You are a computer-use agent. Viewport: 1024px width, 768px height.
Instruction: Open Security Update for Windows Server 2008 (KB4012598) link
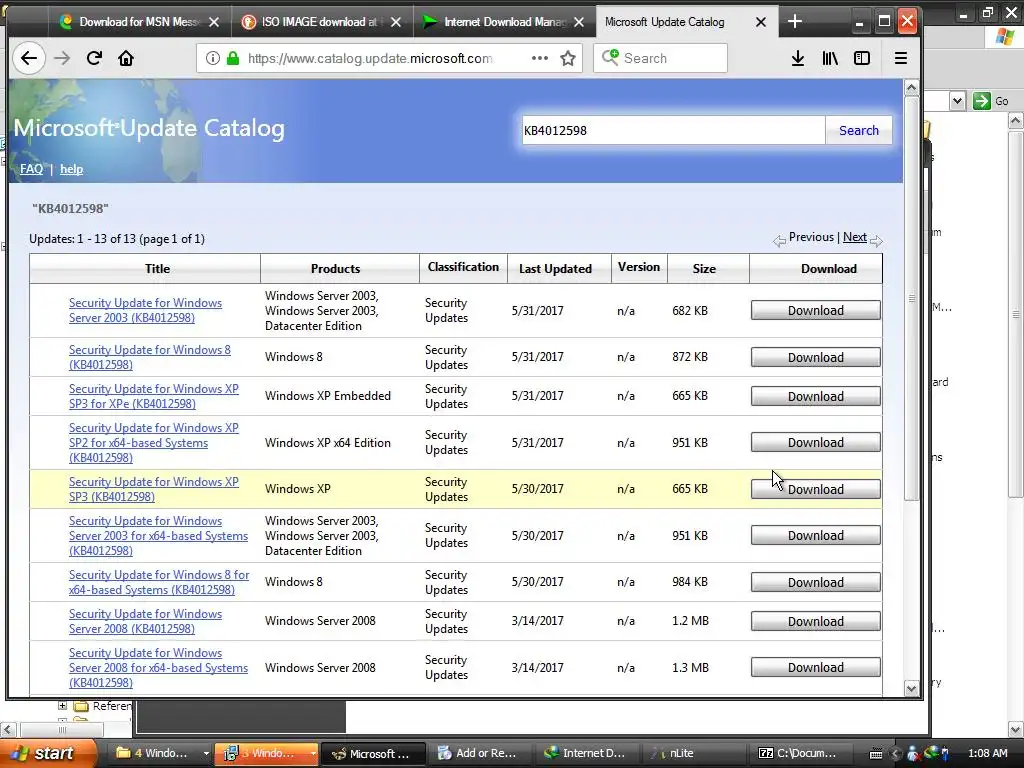(x=145, y=621)
